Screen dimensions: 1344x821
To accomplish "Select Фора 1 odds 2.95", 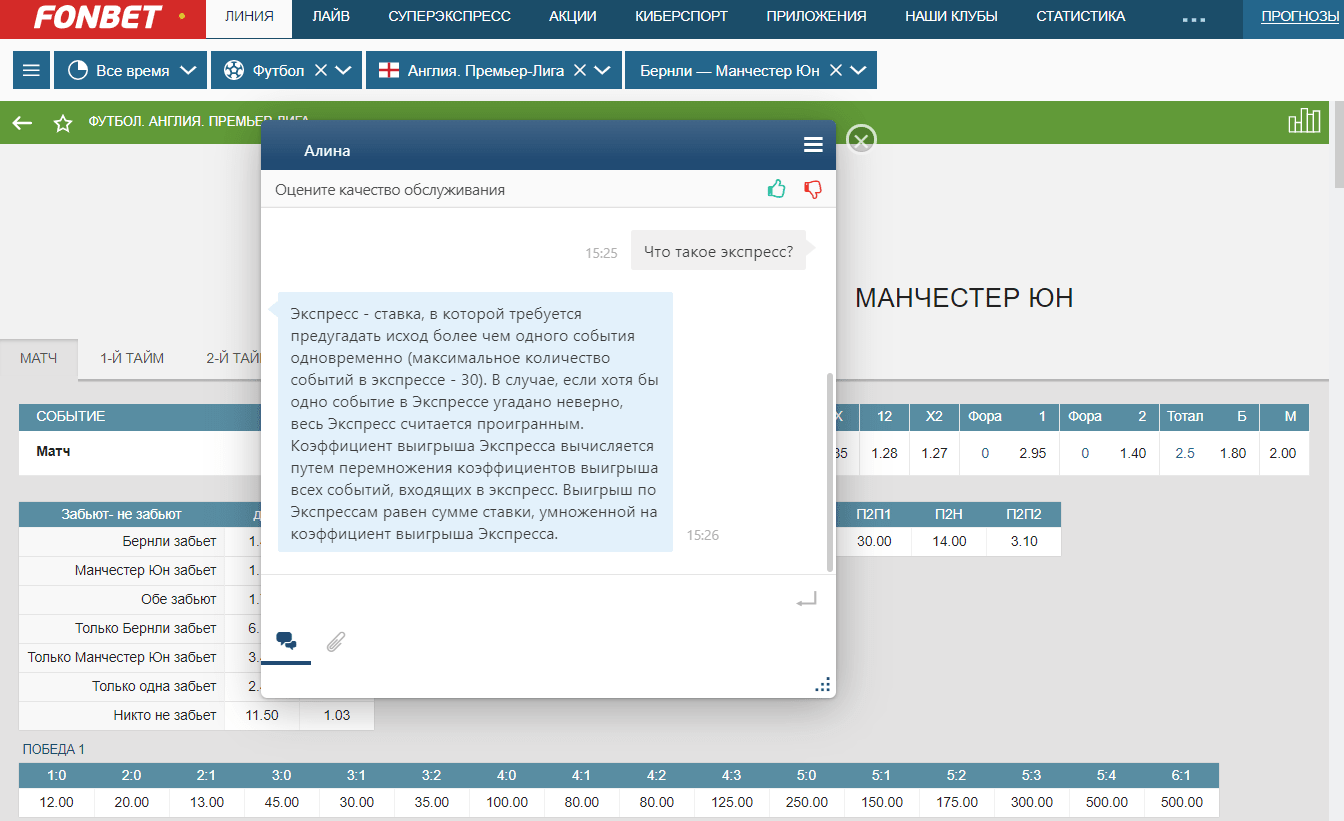I will 1032,453.
